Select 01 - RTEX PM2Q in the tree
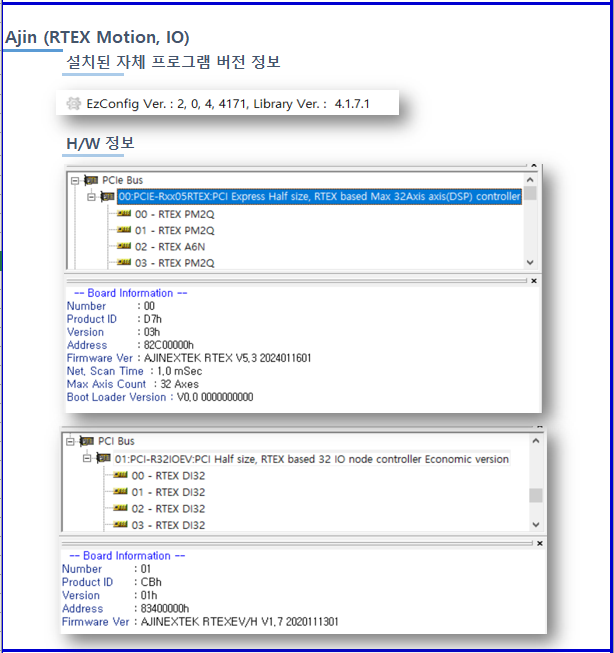Image resolution: width=614 pixels, height=653 pixels. pos(168,230)
